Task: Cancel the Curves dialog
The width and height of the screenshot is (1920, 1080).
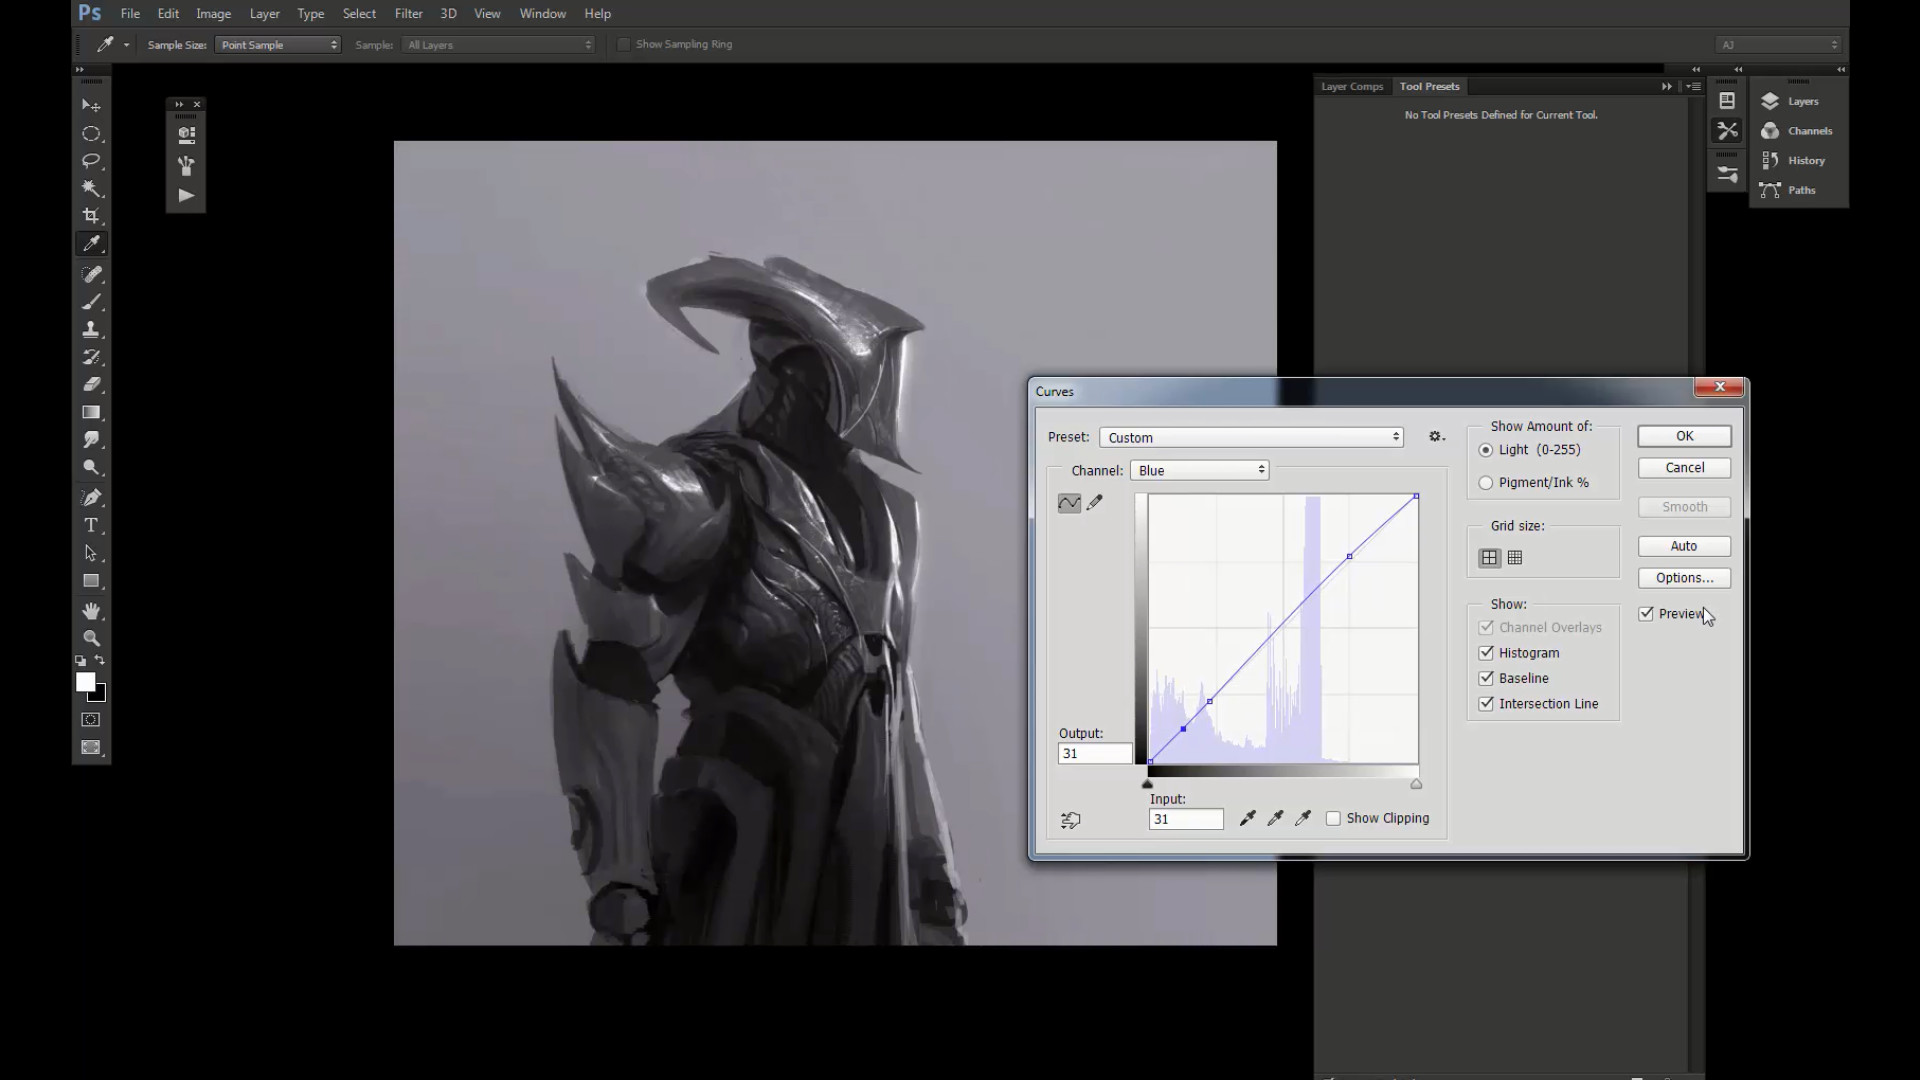Action: point(1684,468)
